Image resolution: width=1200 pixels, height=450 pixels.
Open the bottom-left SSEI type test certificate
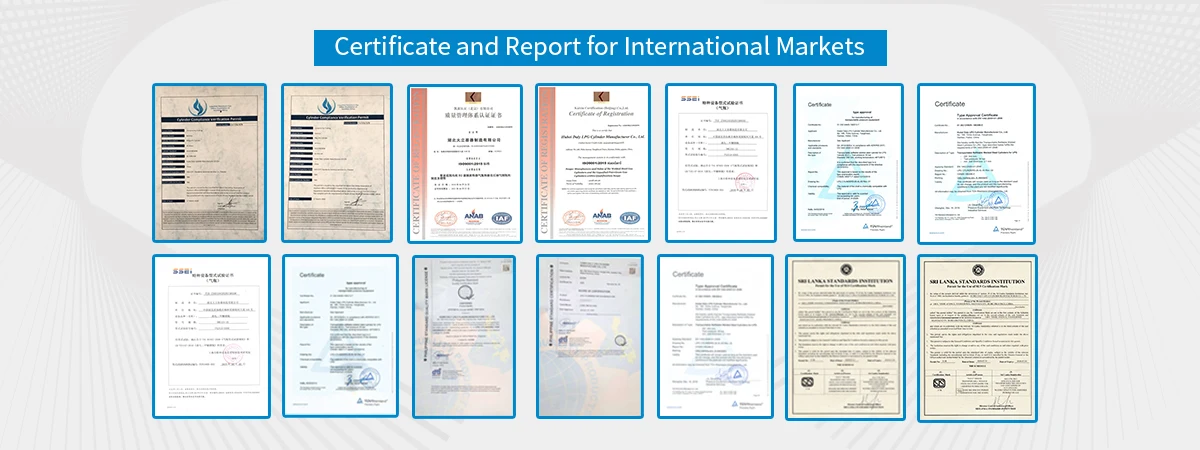click(x=211, y=336)
